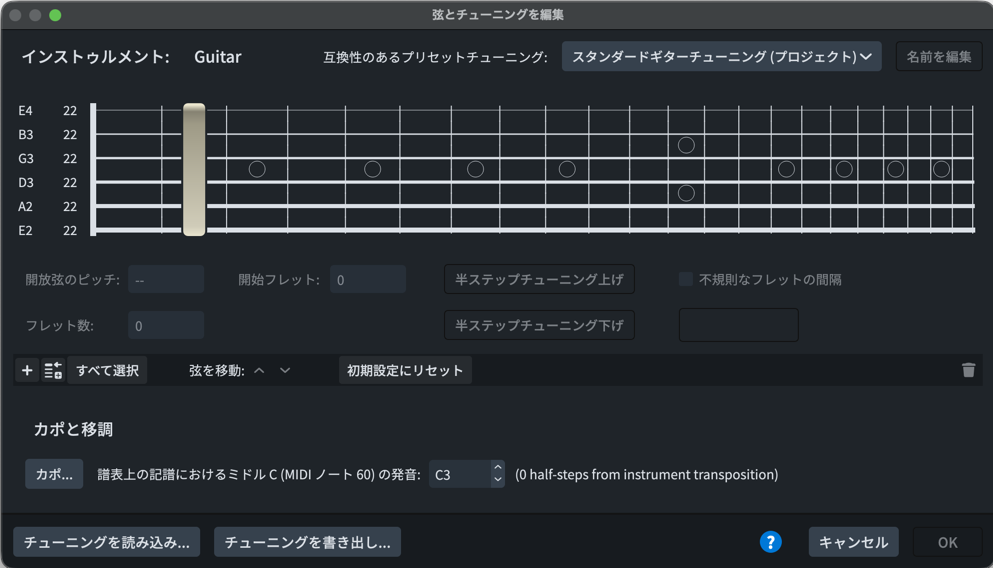993x568 pixels.
Task: Click the blue help question mark icon
Action: click(770, 542)
